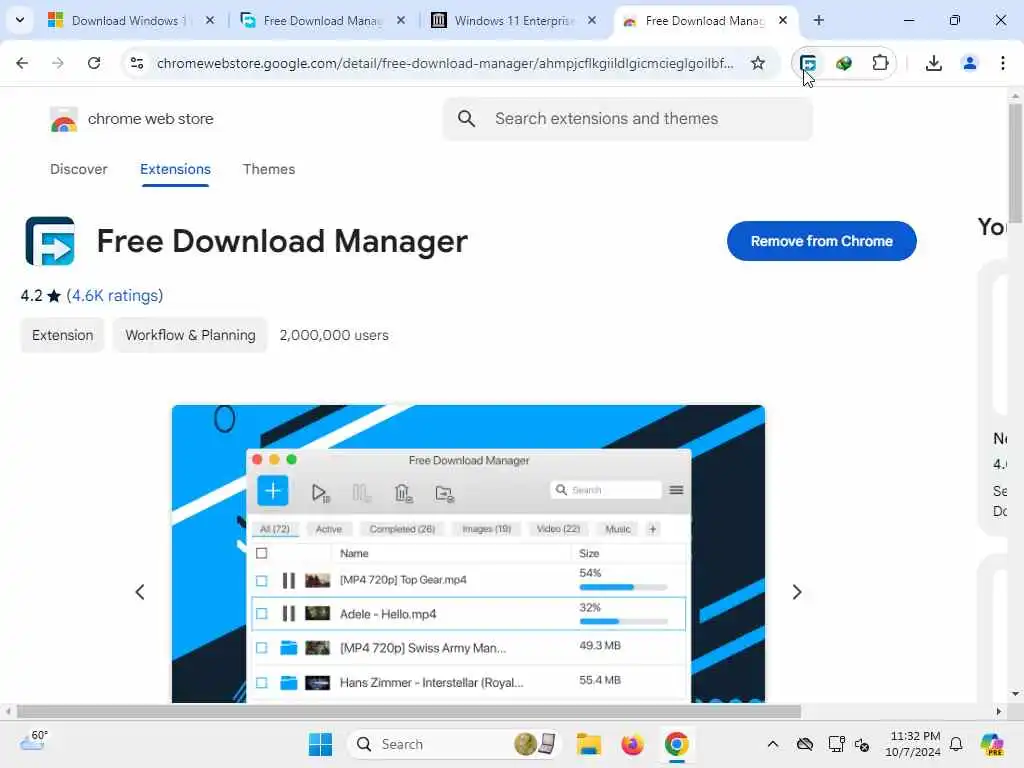
Task: Click the muted volume tray icon
Action: tap(861, 744)
